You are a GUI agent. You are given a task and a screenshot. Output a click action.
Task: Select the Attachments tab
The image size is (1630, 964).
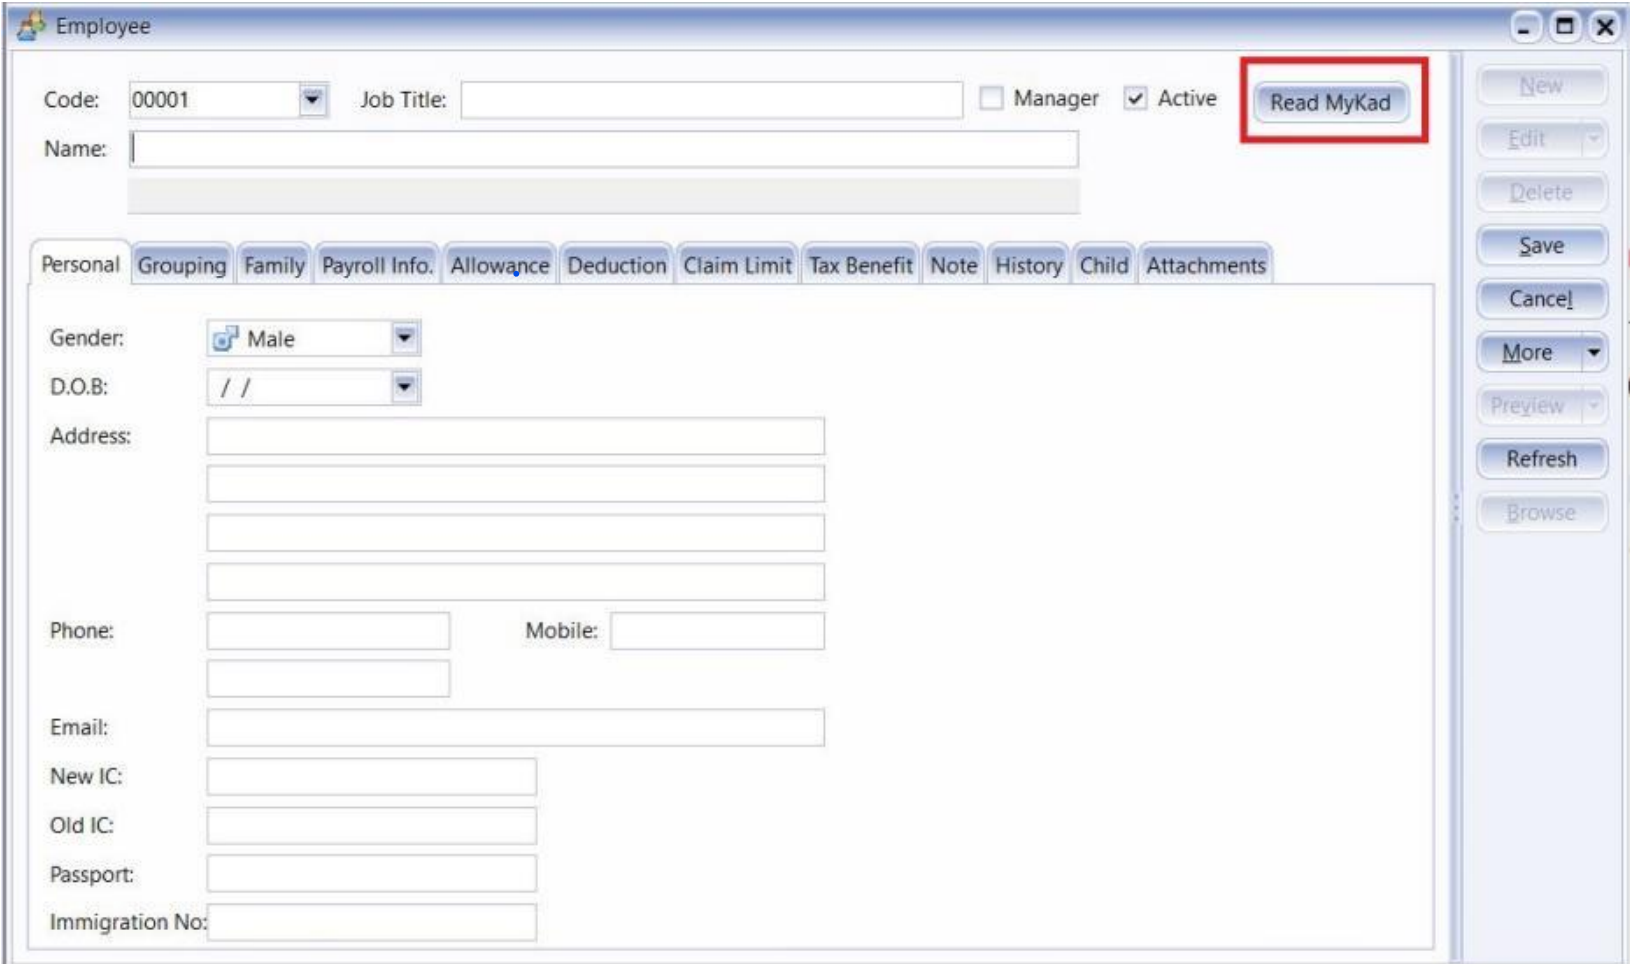click(x=1205, y=266)
